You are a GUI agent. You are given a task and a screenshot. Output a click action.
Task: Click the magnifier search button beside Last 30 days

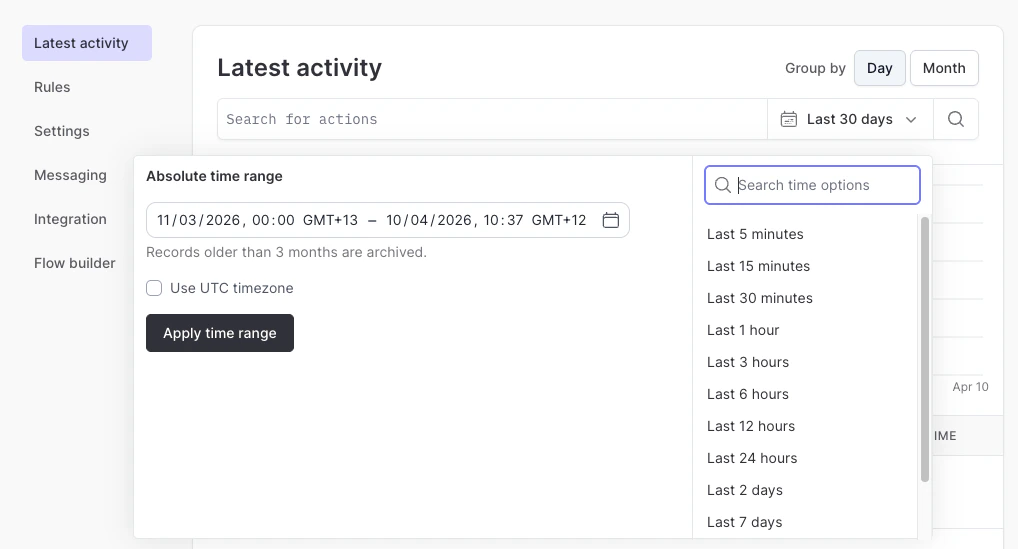pyautogui.click(x=956, y=119)
